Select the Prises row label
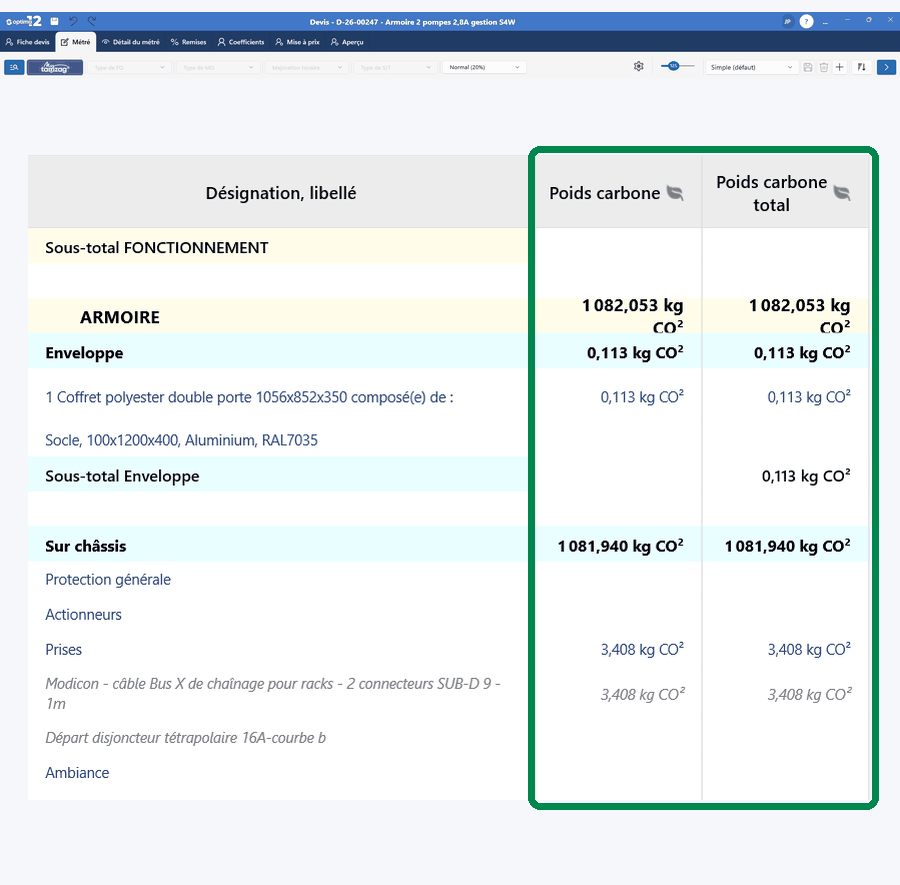This screenshot has width=900, height=885. click(64, 650)
